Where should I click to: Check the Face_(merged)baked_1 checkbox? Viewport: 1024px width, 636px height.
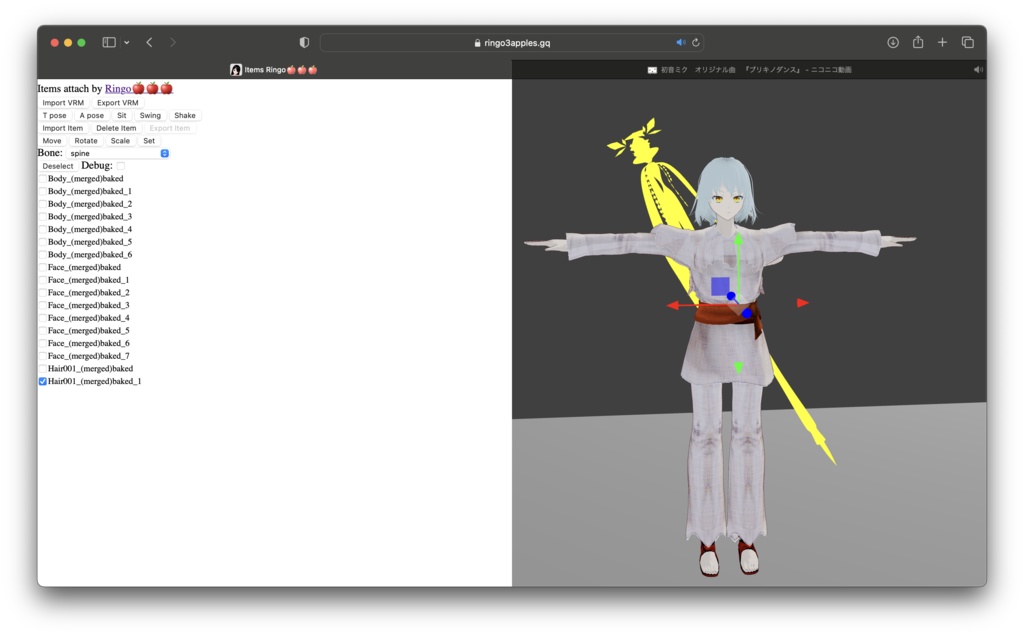[43, 279]
